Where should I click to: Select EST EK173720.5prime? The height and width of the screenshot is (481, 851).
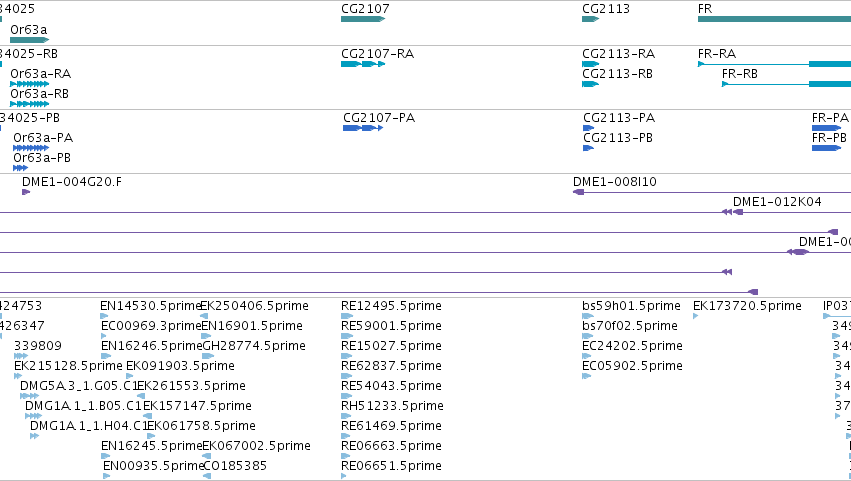coord(696,316)
